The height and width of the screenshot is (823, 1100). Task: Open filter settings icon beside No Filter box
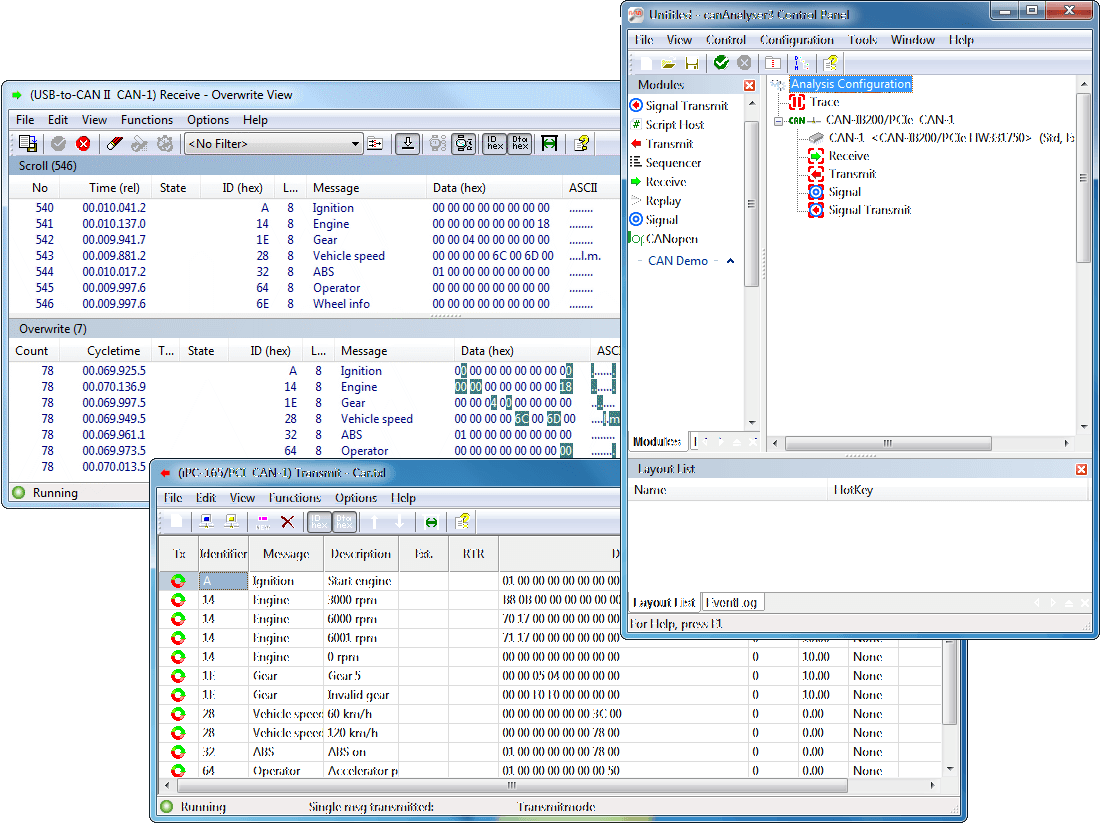click(x=375, y=144)
